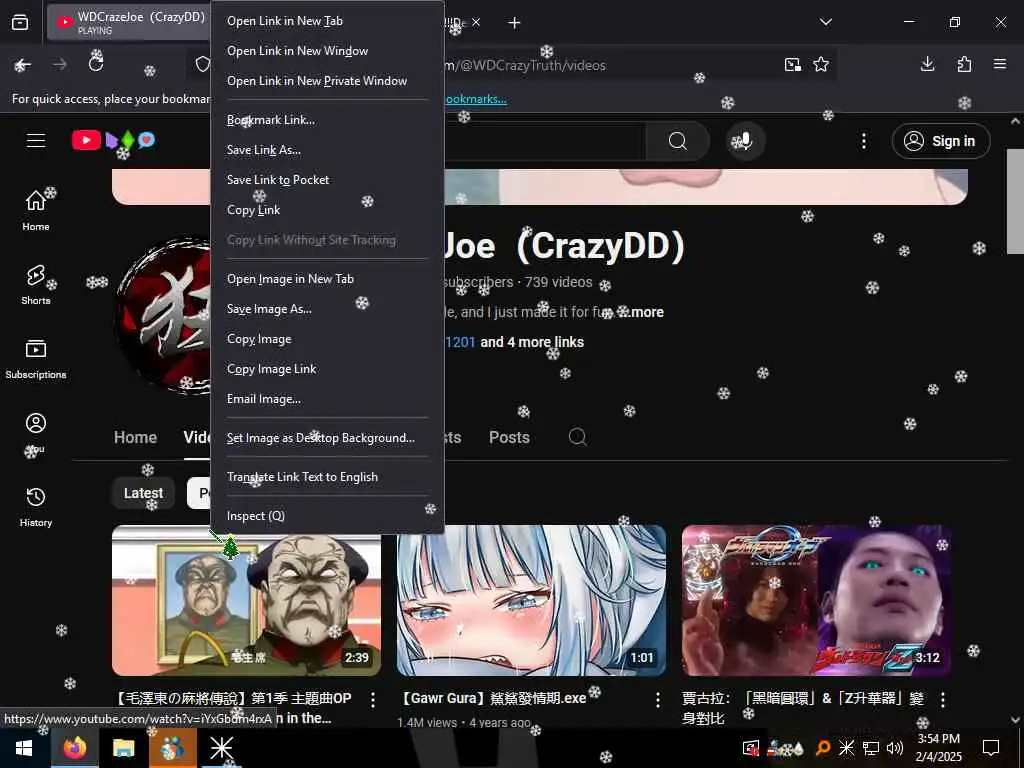Select Email Image...
The image size is (1024, 768).
tap(327, 399)
